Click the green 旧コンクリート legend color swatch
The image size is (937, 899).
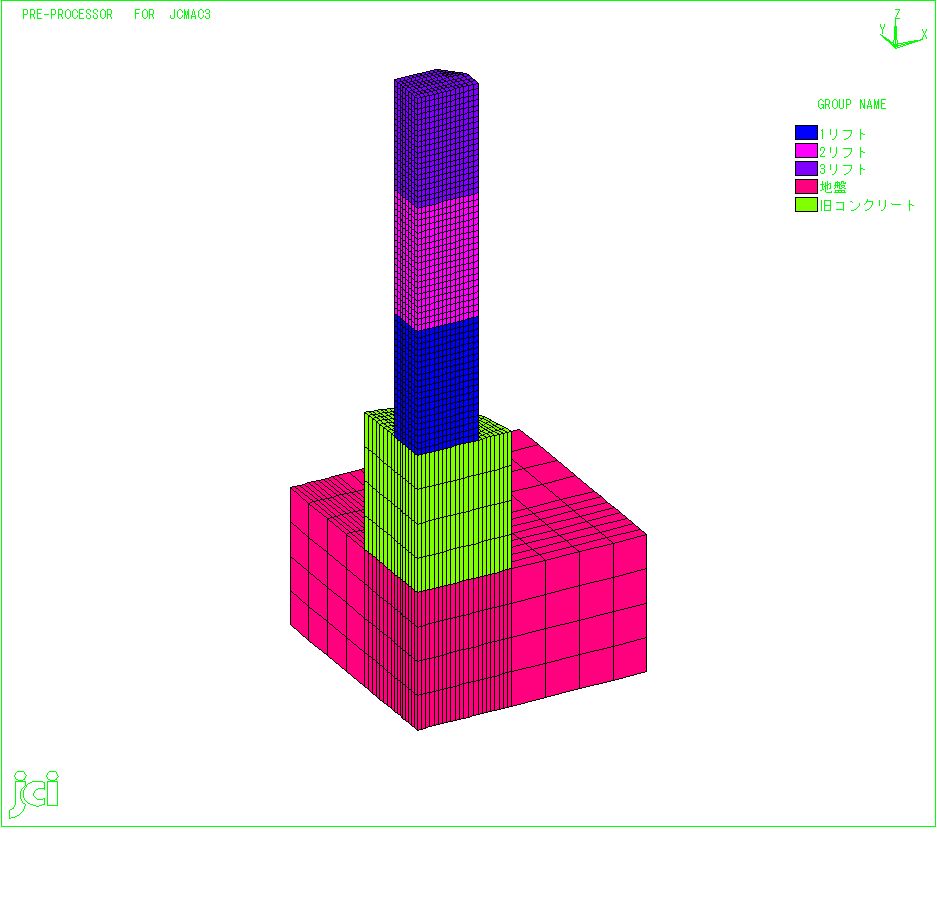(806, 204)
